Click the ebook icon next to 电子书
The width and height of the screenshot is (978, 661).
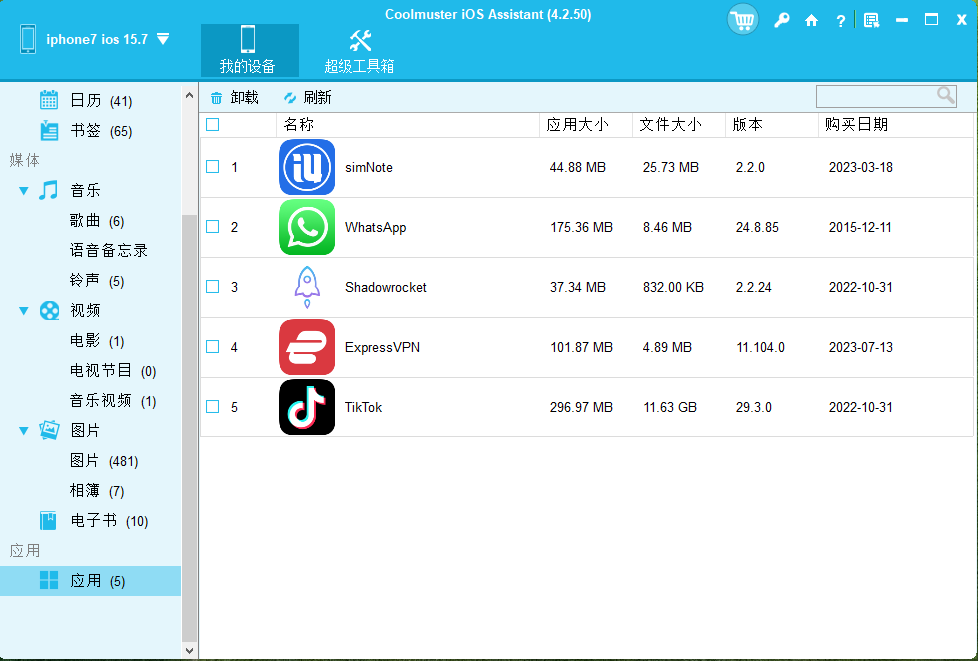pos(48,520)
